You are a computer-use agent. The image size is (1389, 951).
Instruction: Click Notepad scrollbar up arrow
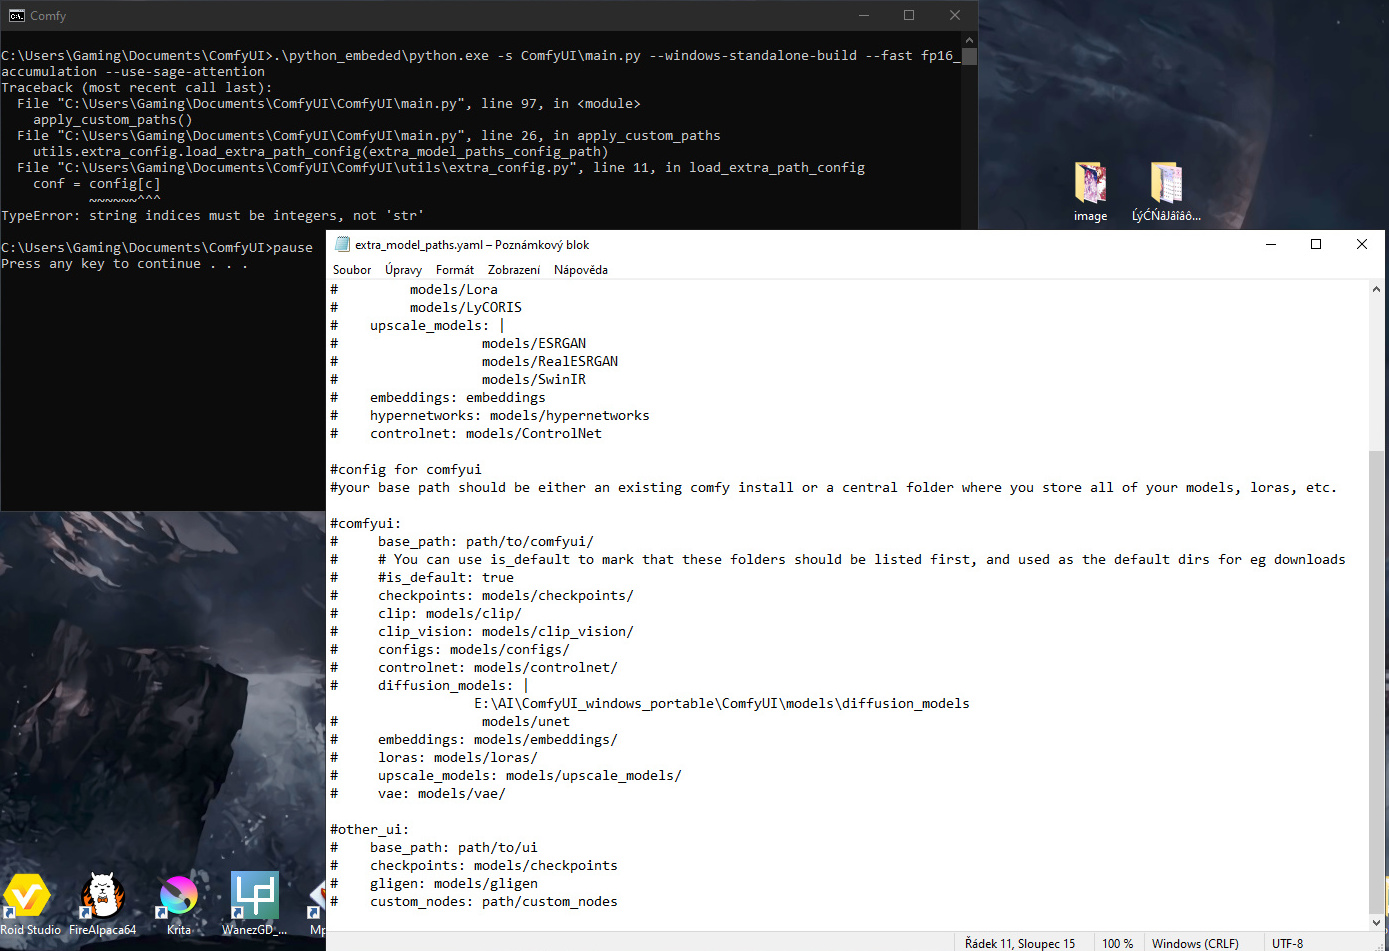(1377, 289)
